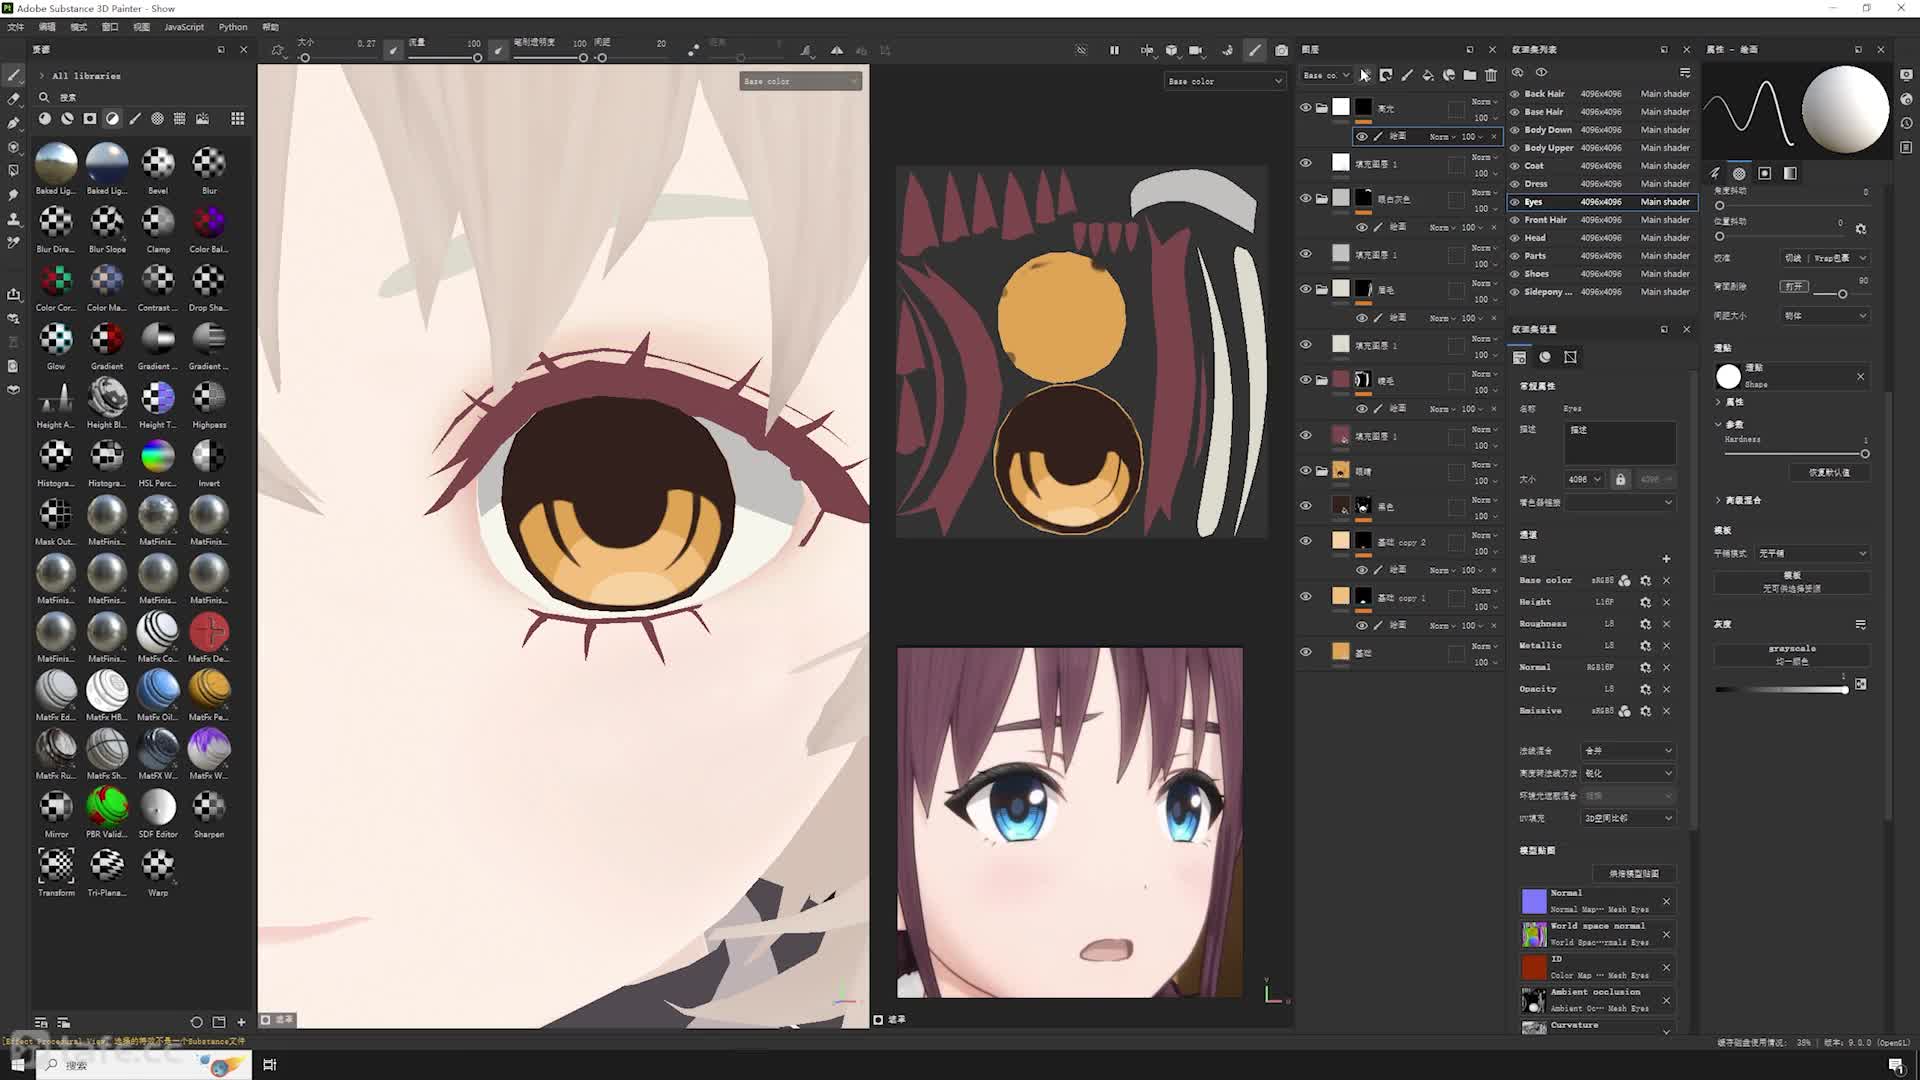Open the JavaScript menu
This screenshot has width=1920, height=1080.
(x=184, y=27)
